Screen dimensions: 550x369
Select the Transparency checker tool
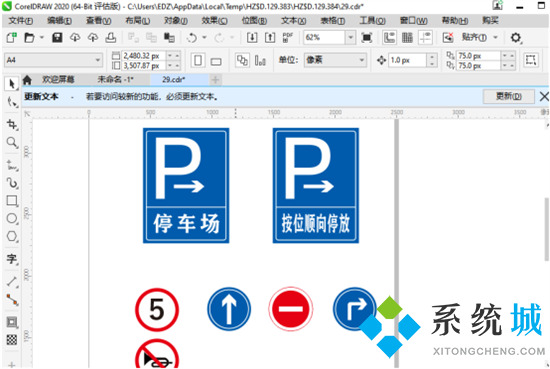(12, 340)
